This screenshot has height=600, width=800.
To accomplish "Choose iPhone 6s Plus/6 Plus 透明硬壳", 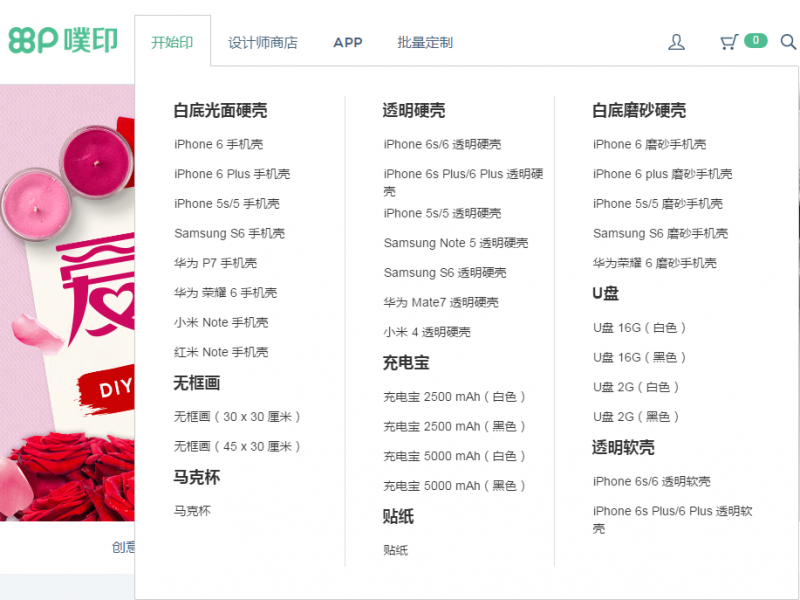I will point(463,182).
